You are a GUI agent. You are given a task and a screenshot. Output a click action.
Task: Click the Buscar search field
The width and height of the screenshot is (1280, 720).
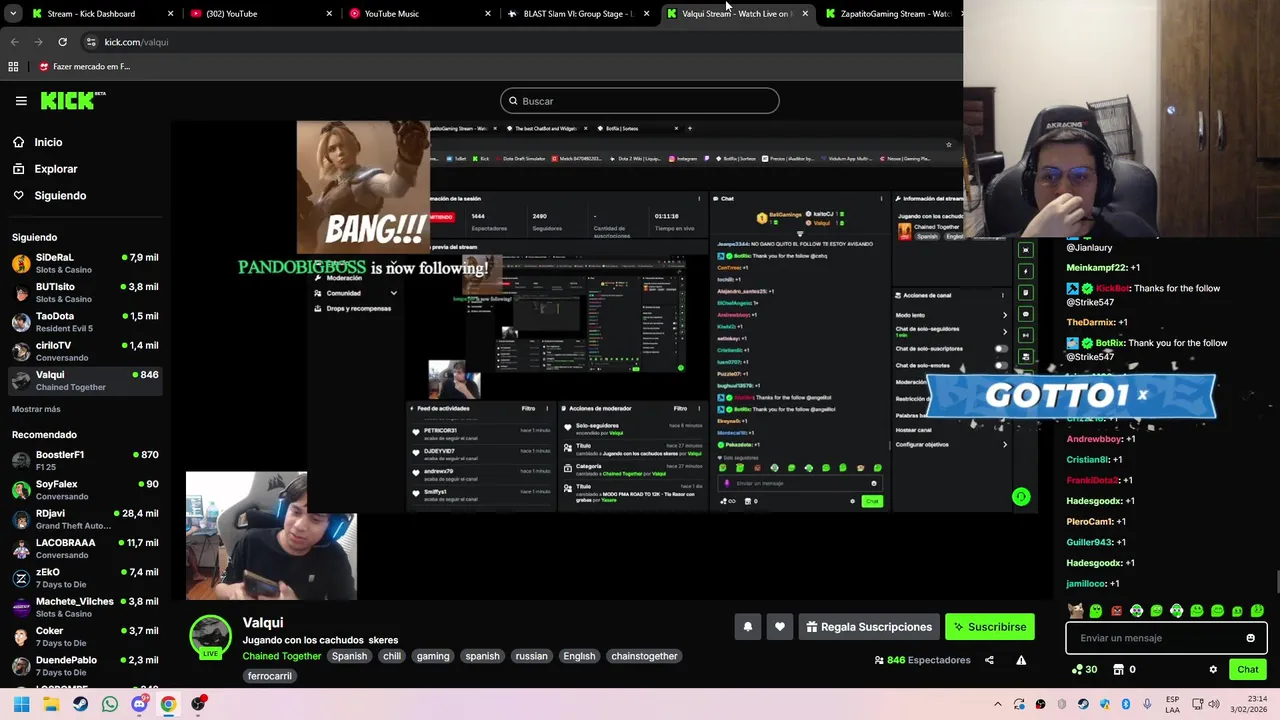640,101
